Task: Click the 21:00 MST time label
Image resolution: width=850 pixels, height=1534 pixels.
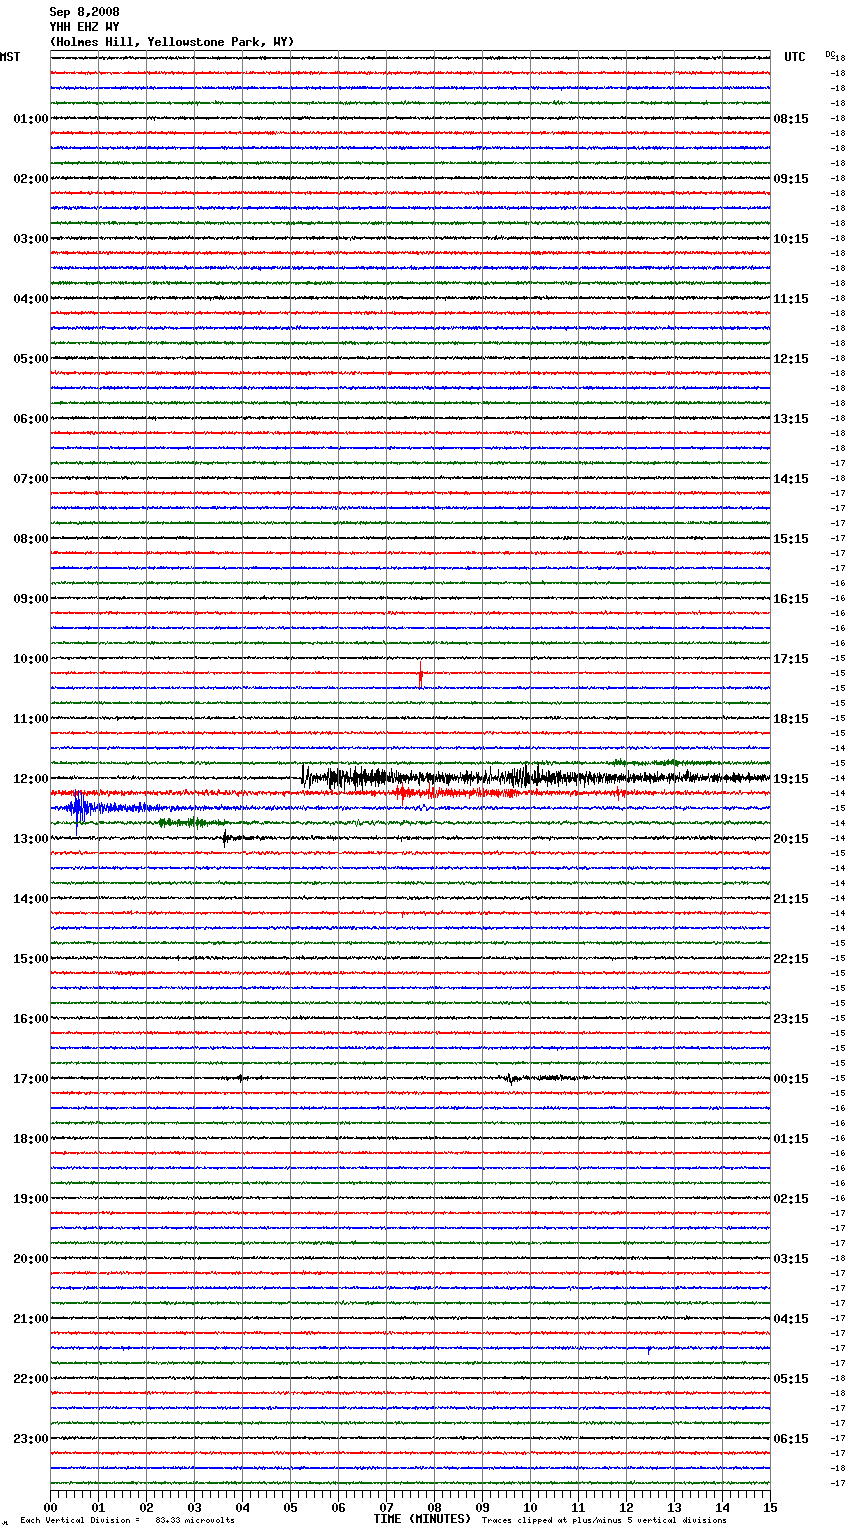Action: (x=30, y=1319)
